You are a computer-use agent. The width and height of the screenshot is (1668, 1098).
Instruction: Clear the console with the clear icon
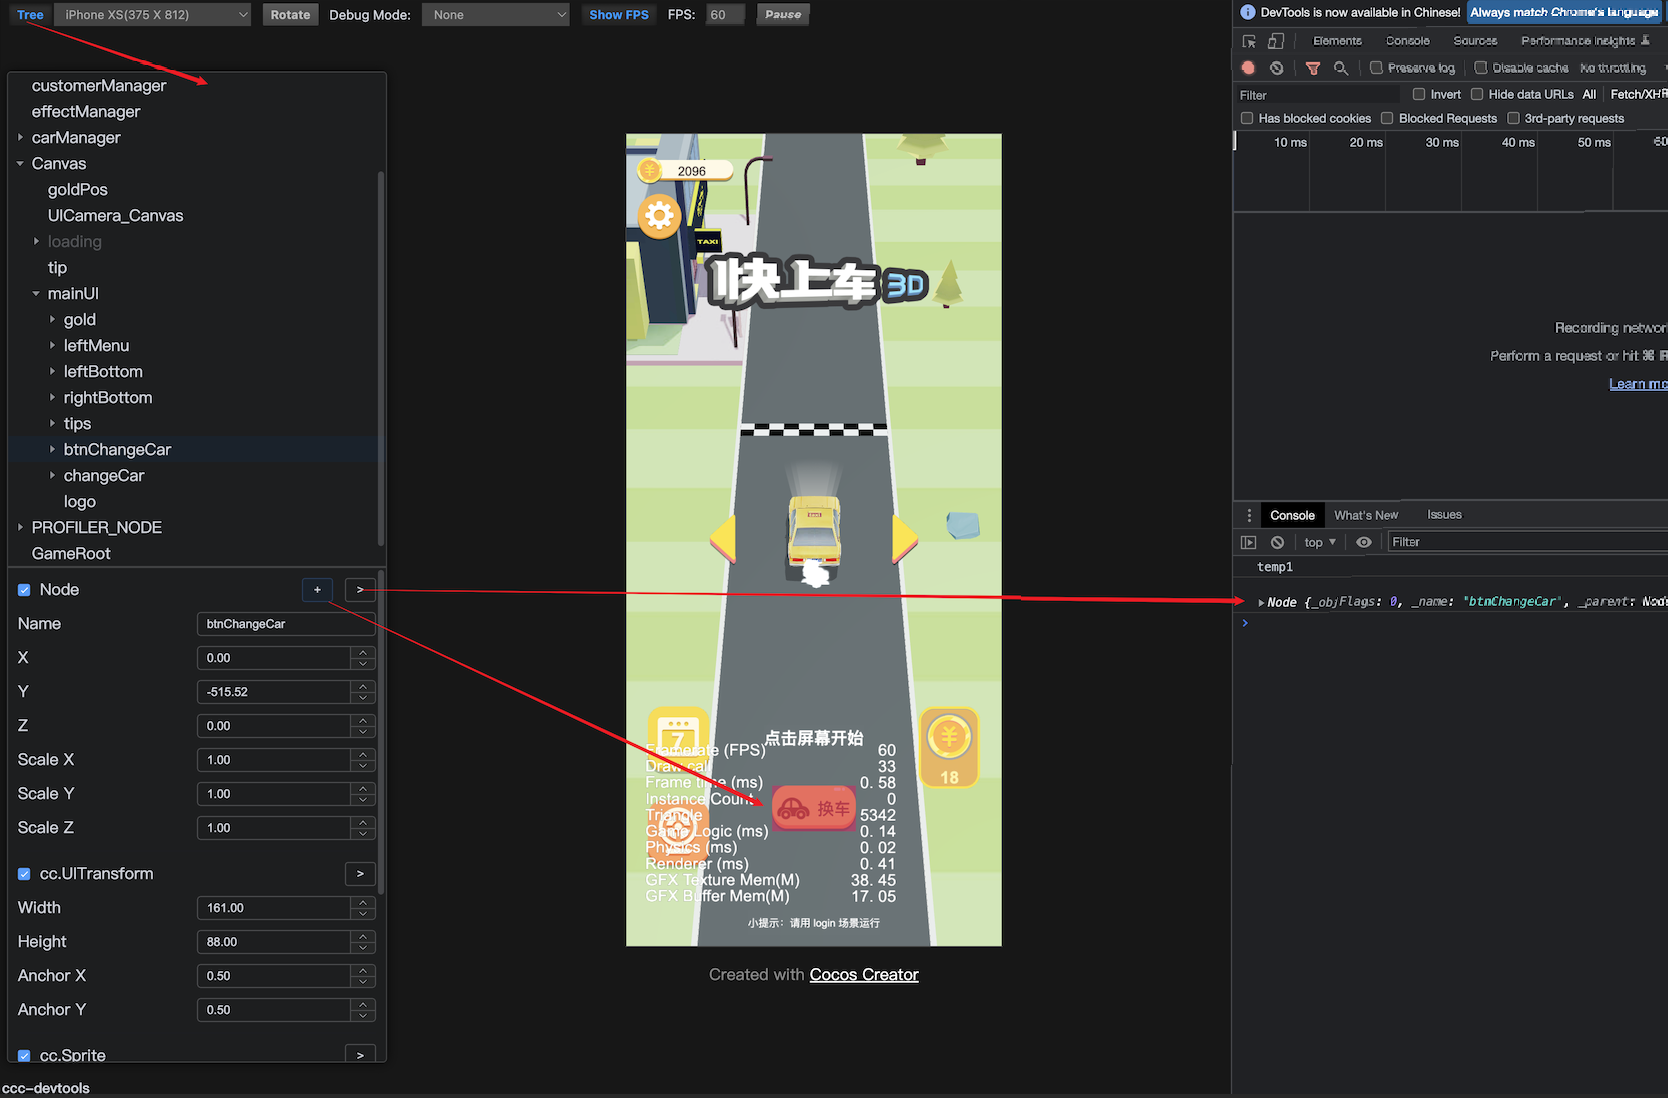click(x=1277, y=541)
